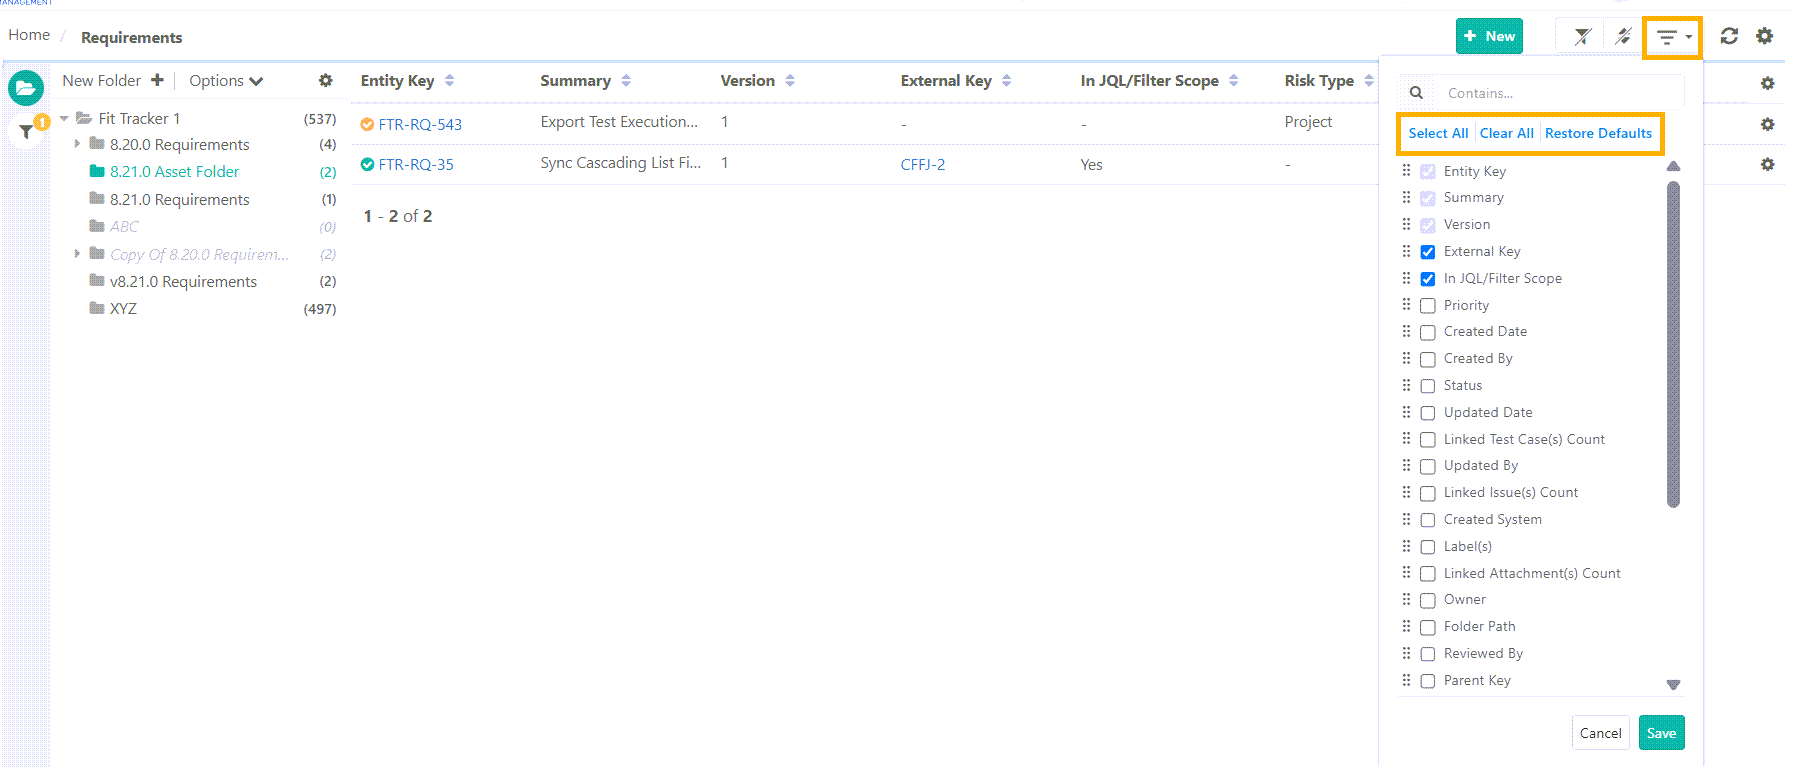Click the crossed lightning bolt toolbar icon
The image size is (1793, 768).
pos(1623,37)
